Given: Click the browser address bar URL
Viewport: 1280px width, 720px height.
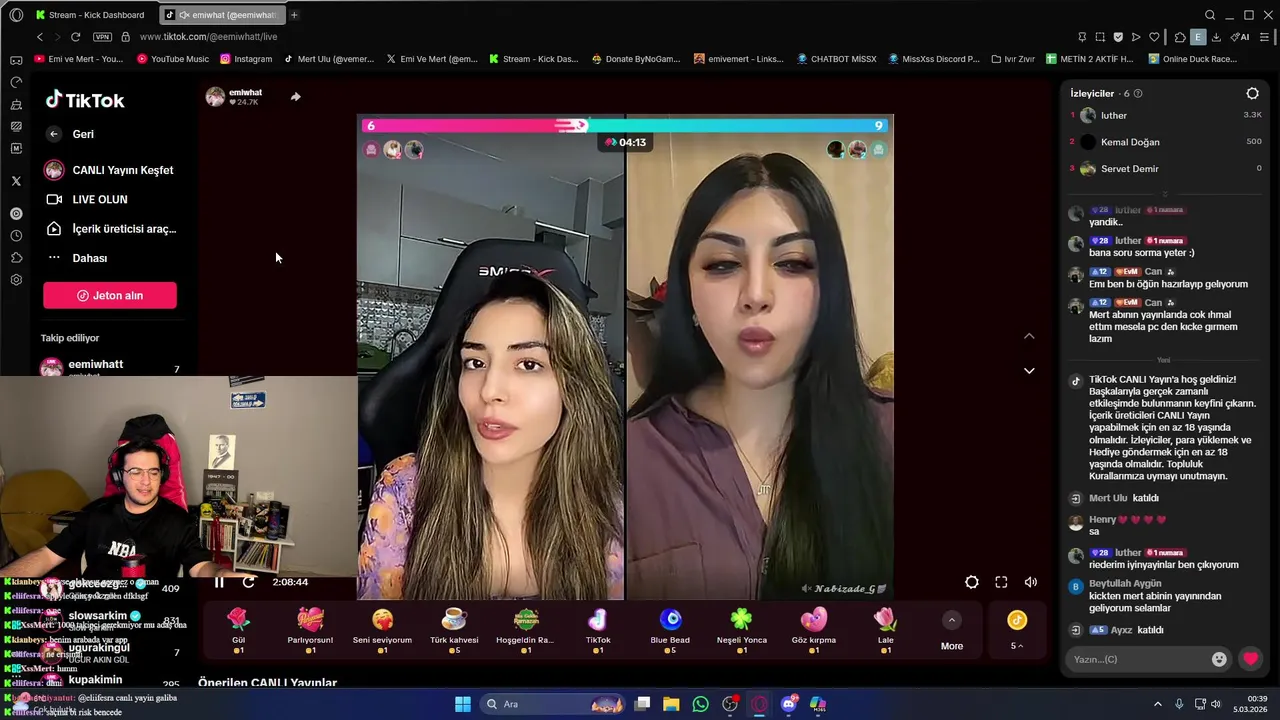Looking at the screenshot, I should [208, 36].
